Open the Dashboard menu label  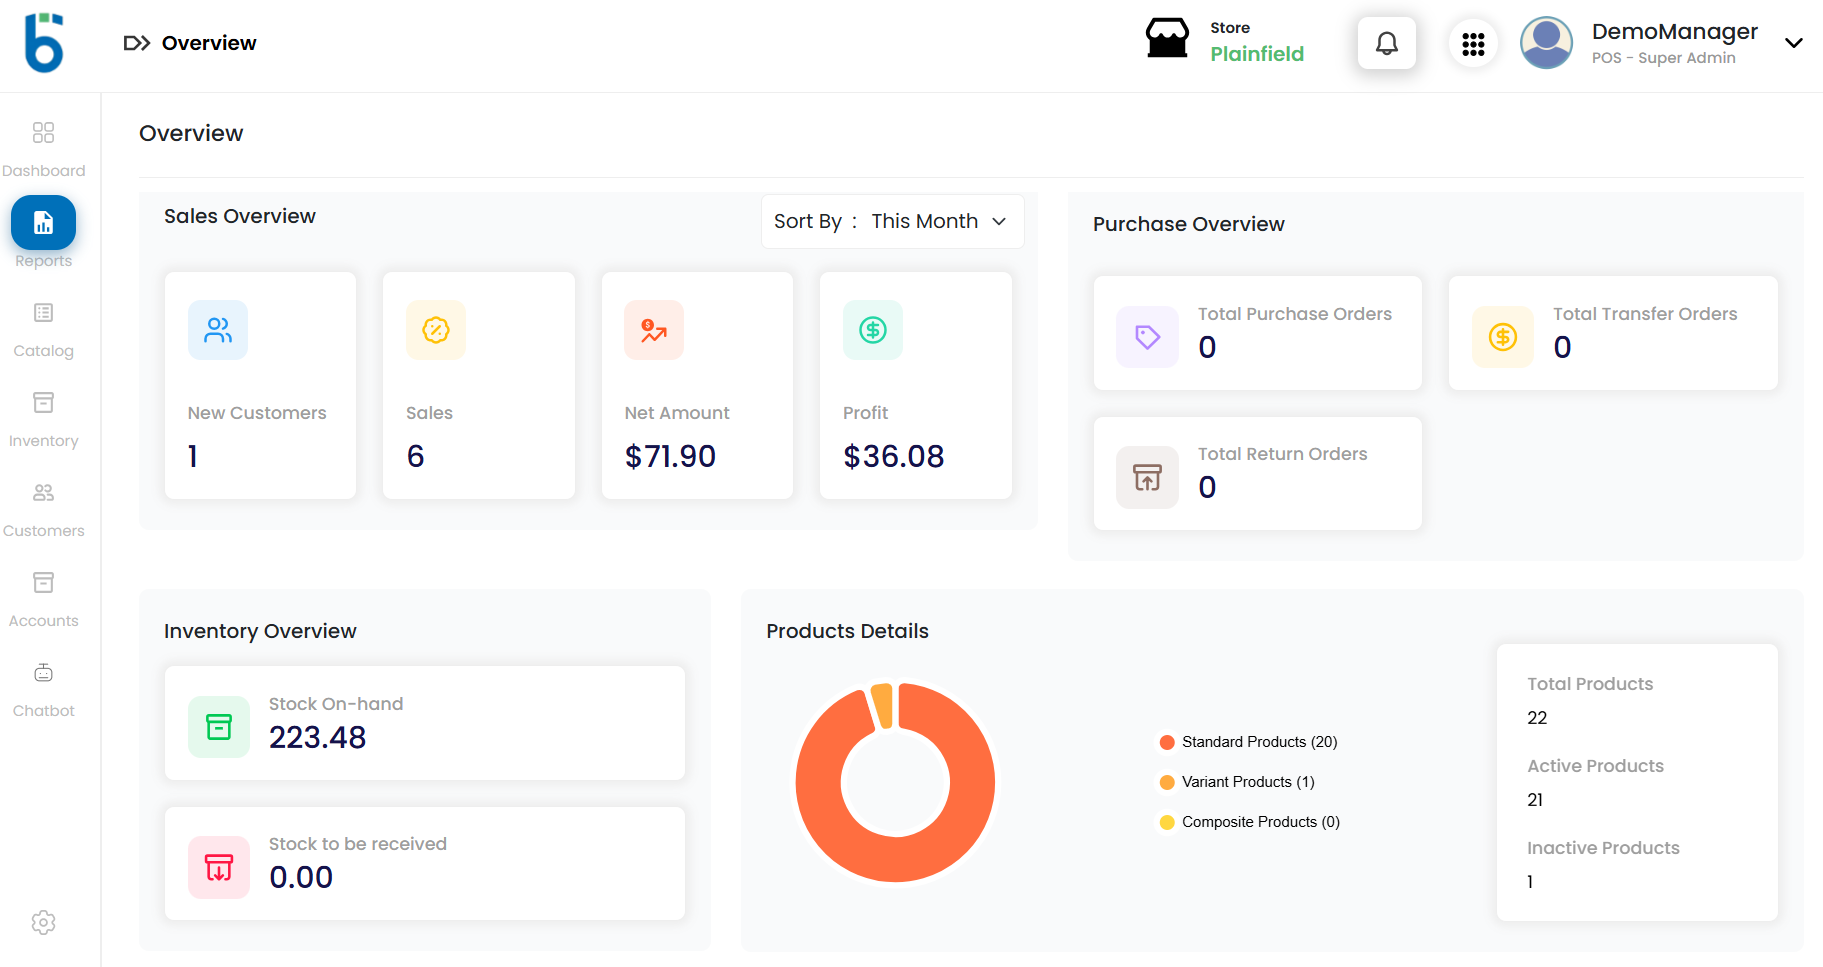(43, 171)
